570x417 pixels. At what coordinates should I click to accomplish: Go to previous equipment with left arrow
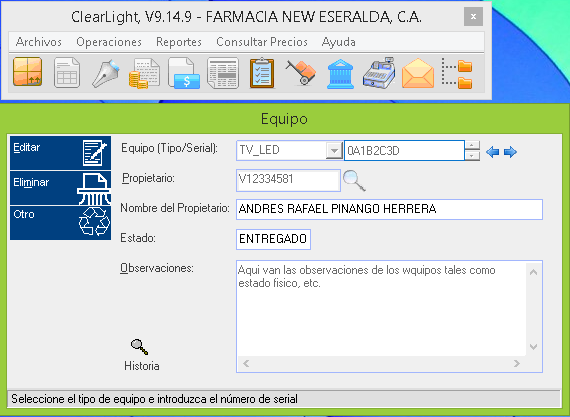493,152
